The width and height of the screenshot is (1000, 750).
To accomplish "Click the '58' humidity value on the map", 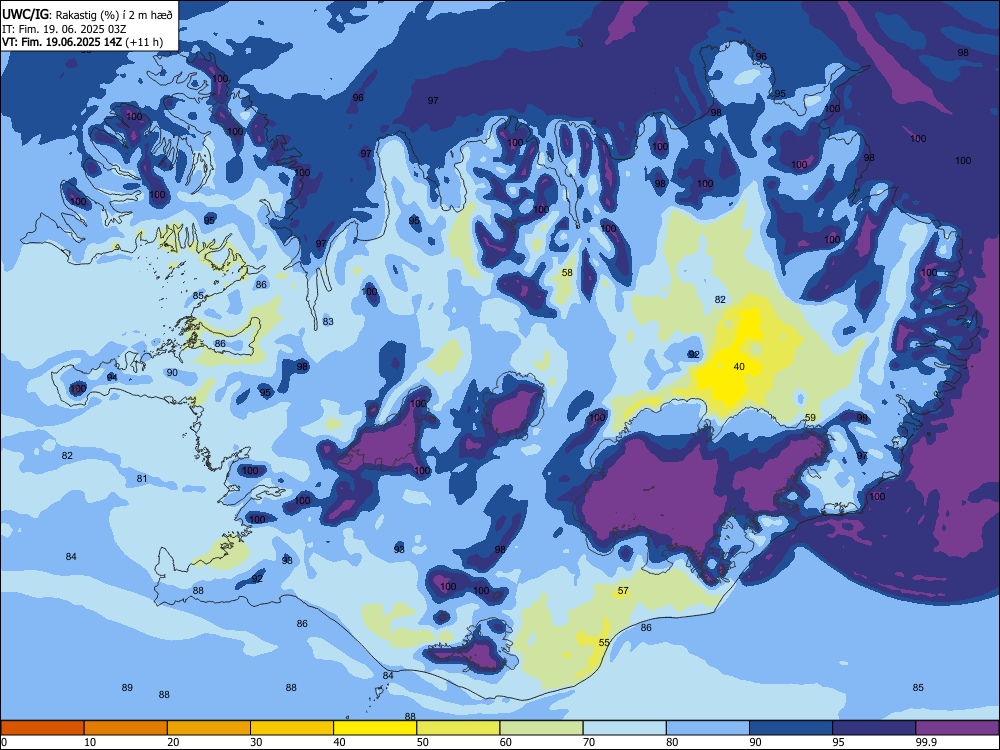I will tap(567, 273).
